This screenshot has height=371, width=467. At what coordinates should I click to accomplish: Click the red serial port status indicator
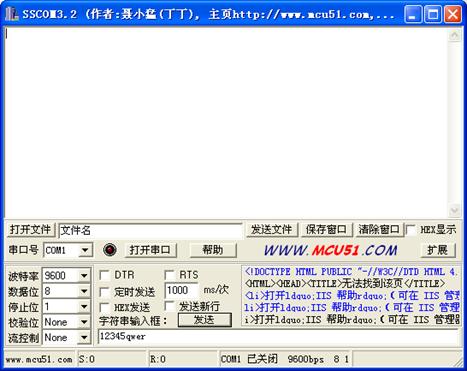(x=110, y=250)
